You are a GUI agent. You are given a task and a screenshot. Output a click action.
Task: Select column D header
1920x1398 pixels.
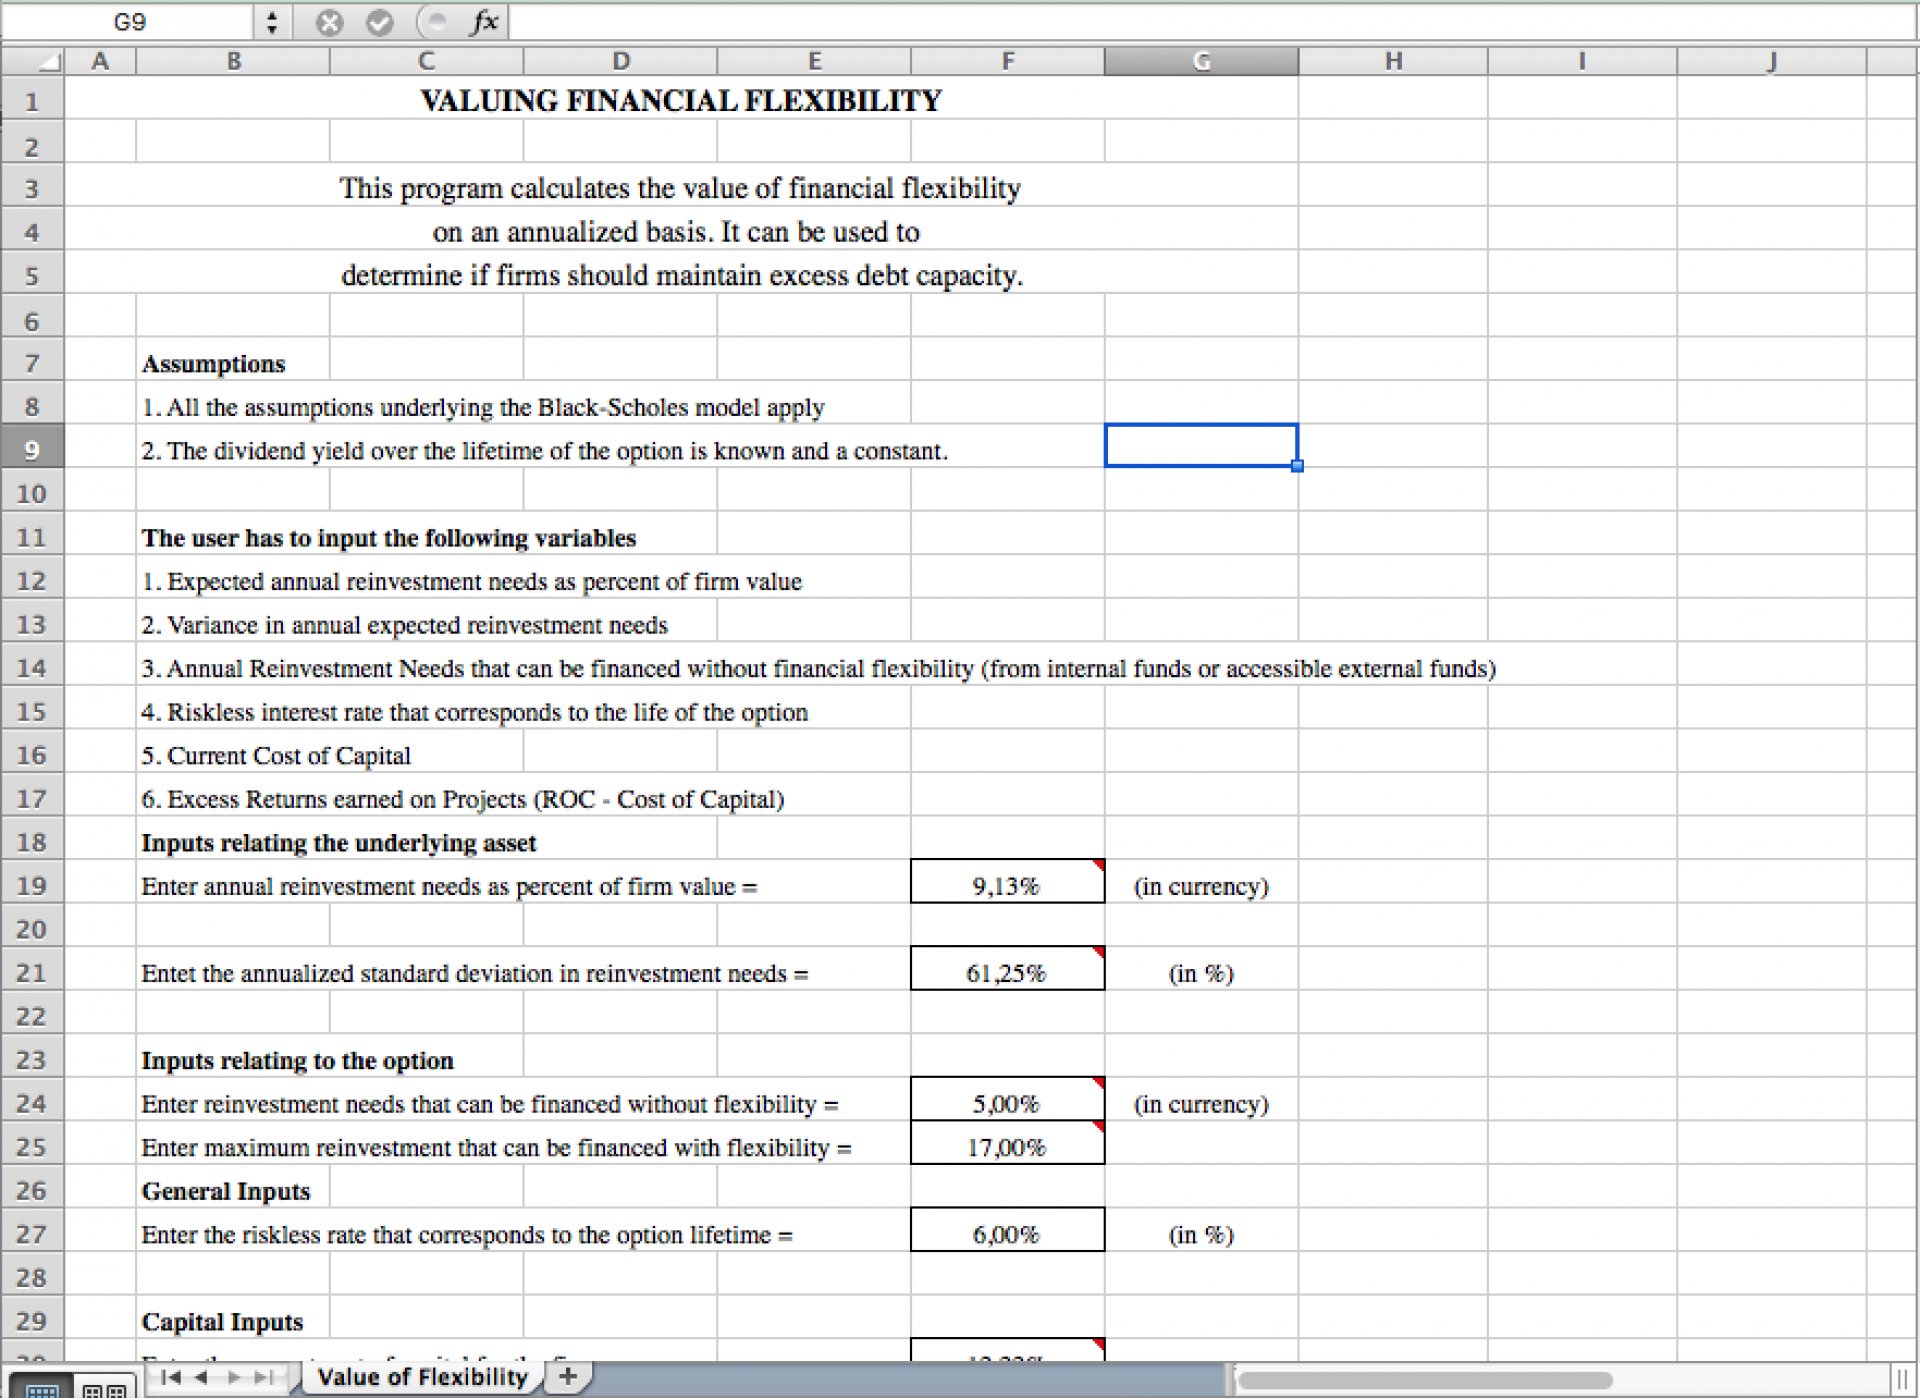click(x=620, y=61)
